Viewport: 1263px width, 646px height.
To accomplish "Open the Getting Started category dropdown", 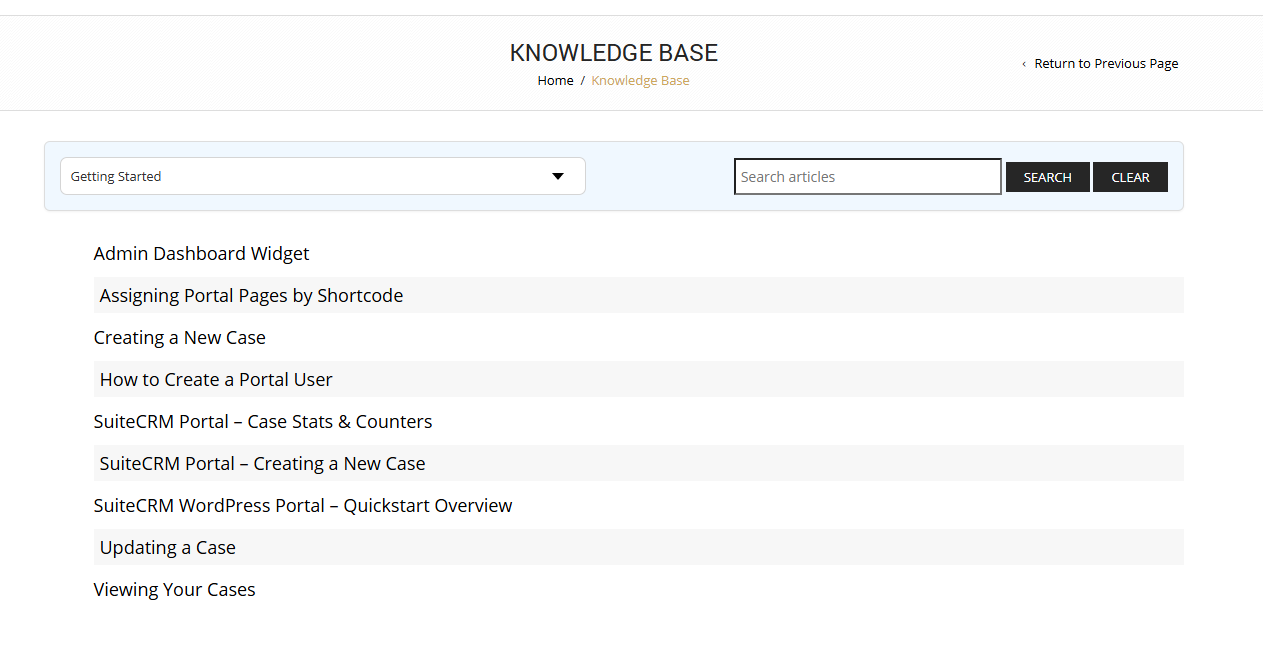I will coord(322,177).
